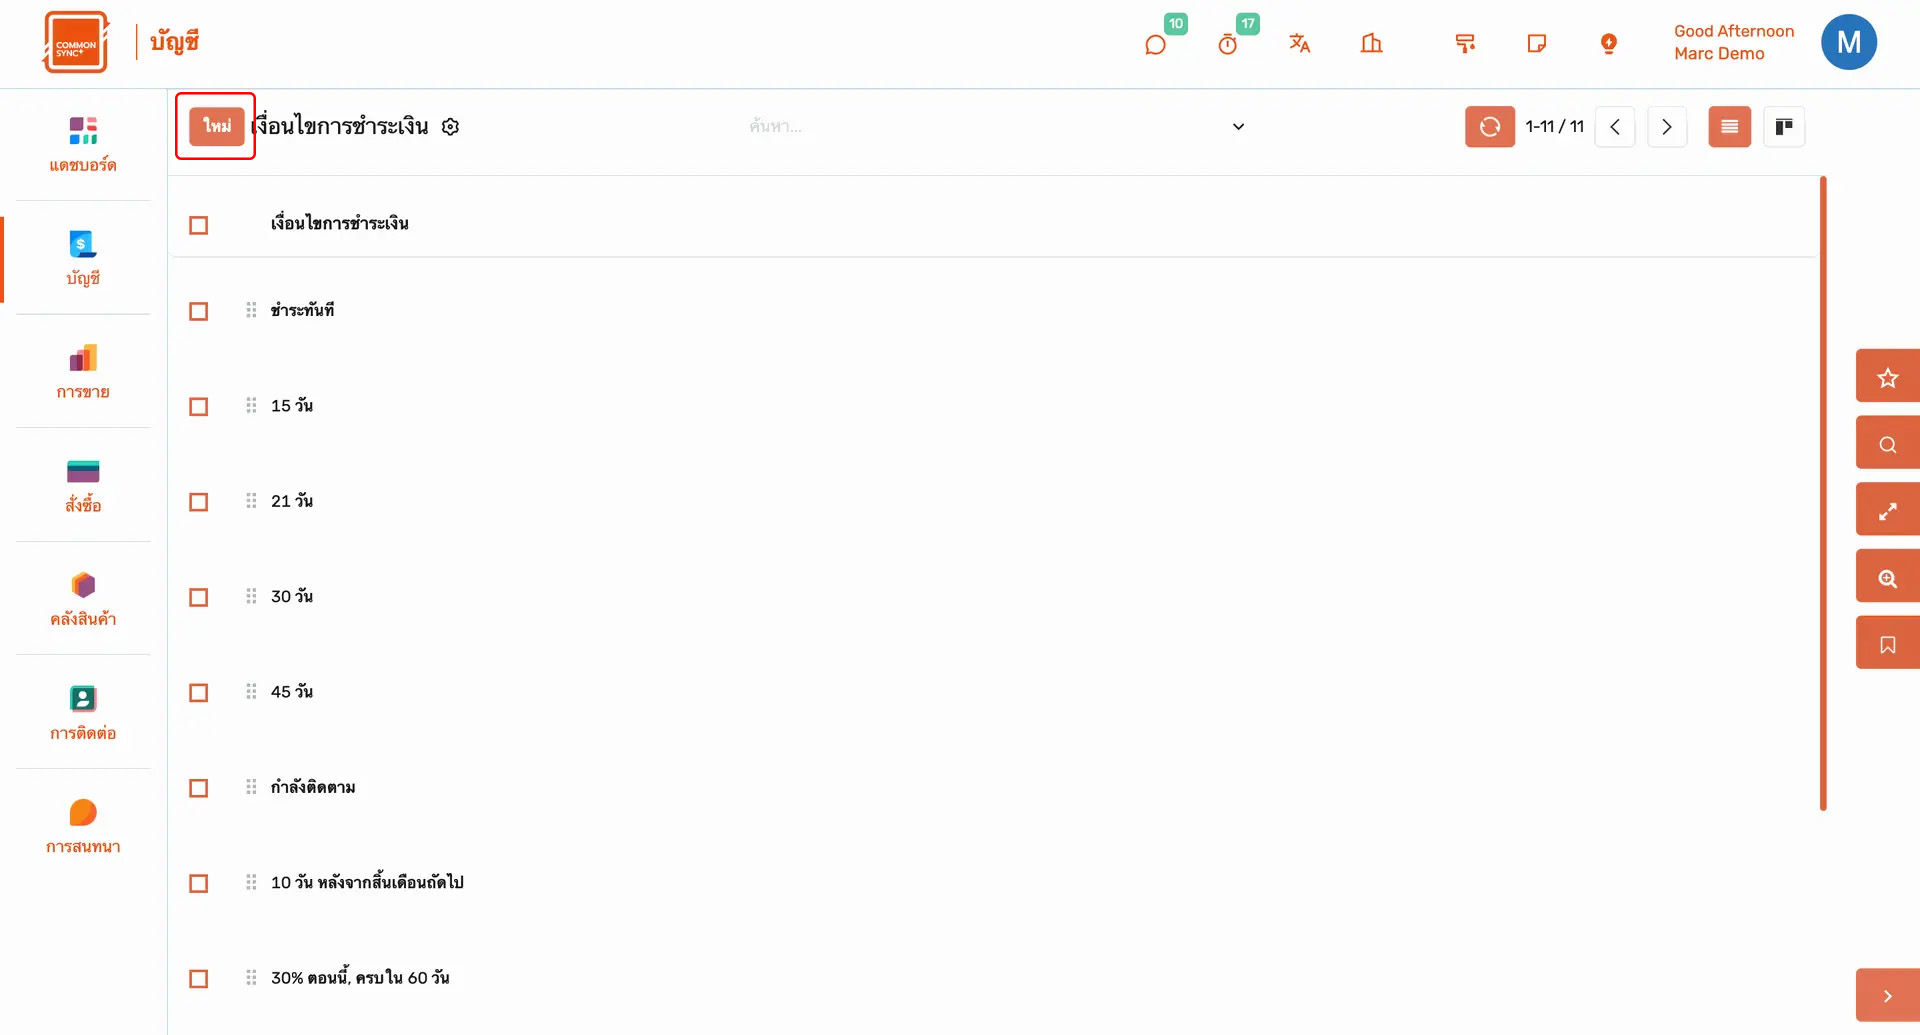The image size is (1920, 1035).
Task: Switch to kanban view
Action: tap(1784, 127)
